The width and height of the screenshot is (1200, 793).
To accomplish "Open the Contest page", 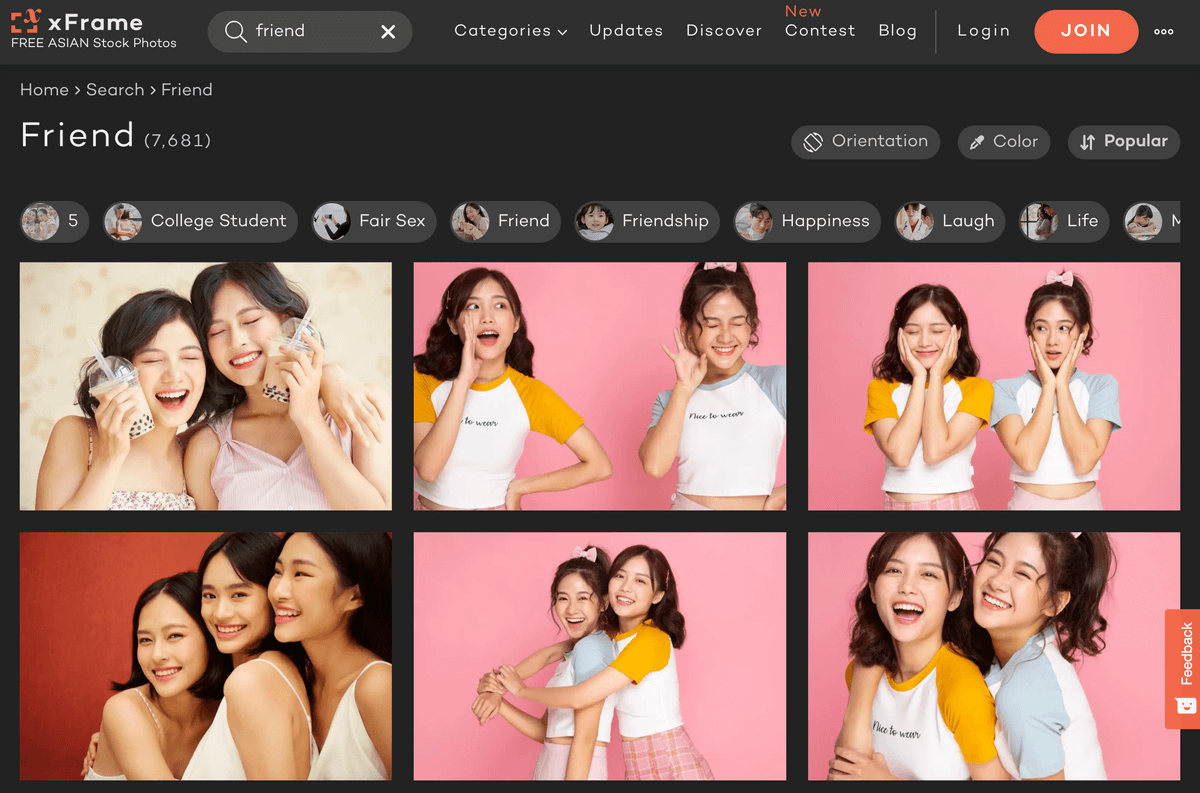I will pos(820,31).
